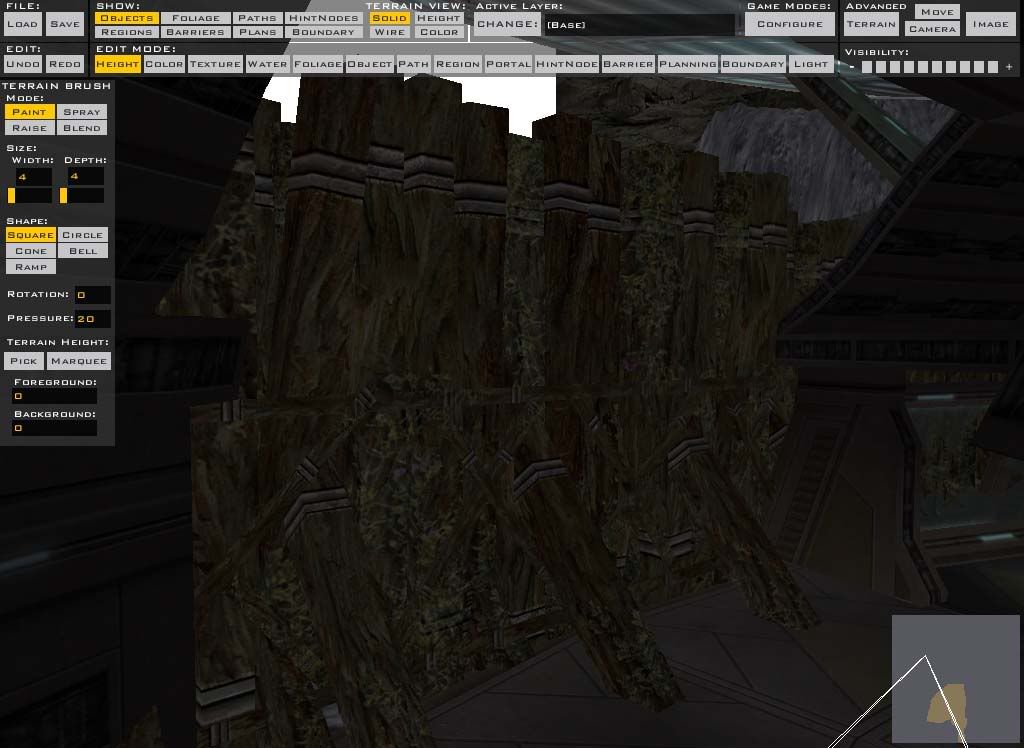Image resolution: width=1024 pixels, height=748 pixels.
Task: Switch to Planning edit mode
Action: pyautogui.click(x=688, y=64)
